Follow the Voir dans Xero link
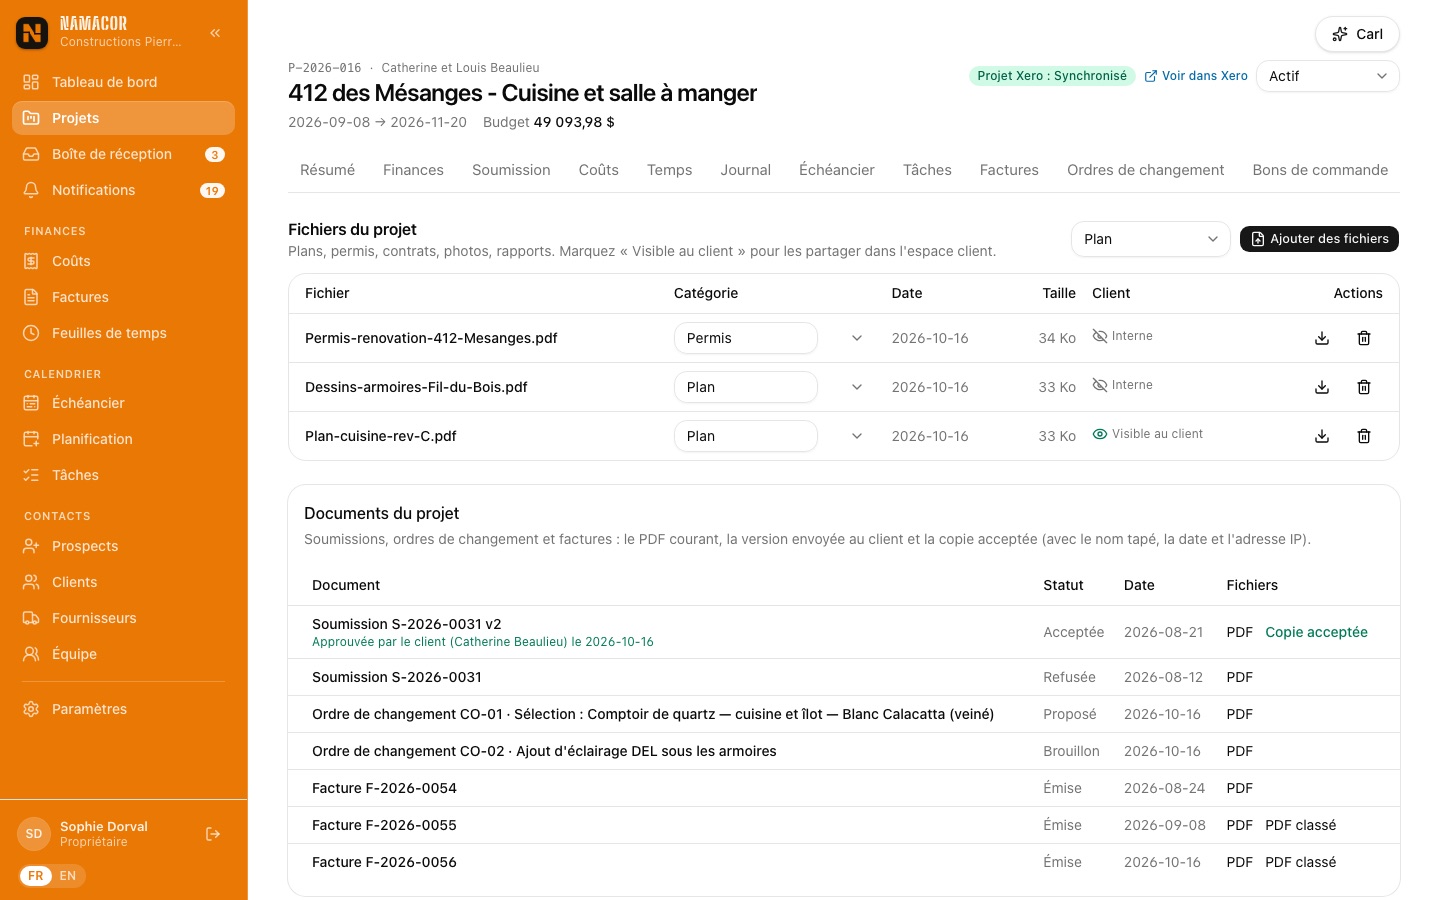 pos(1196,76)
